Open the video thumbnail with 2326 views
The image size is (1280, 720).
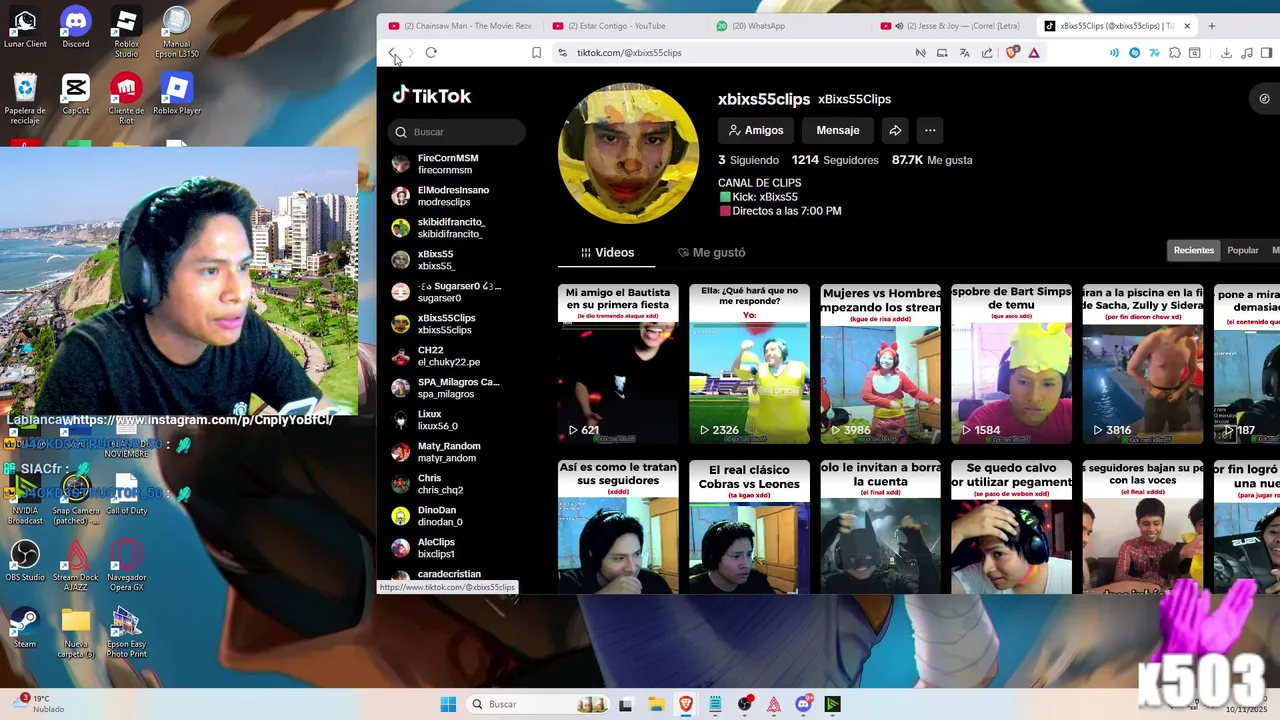pos(749,364)
